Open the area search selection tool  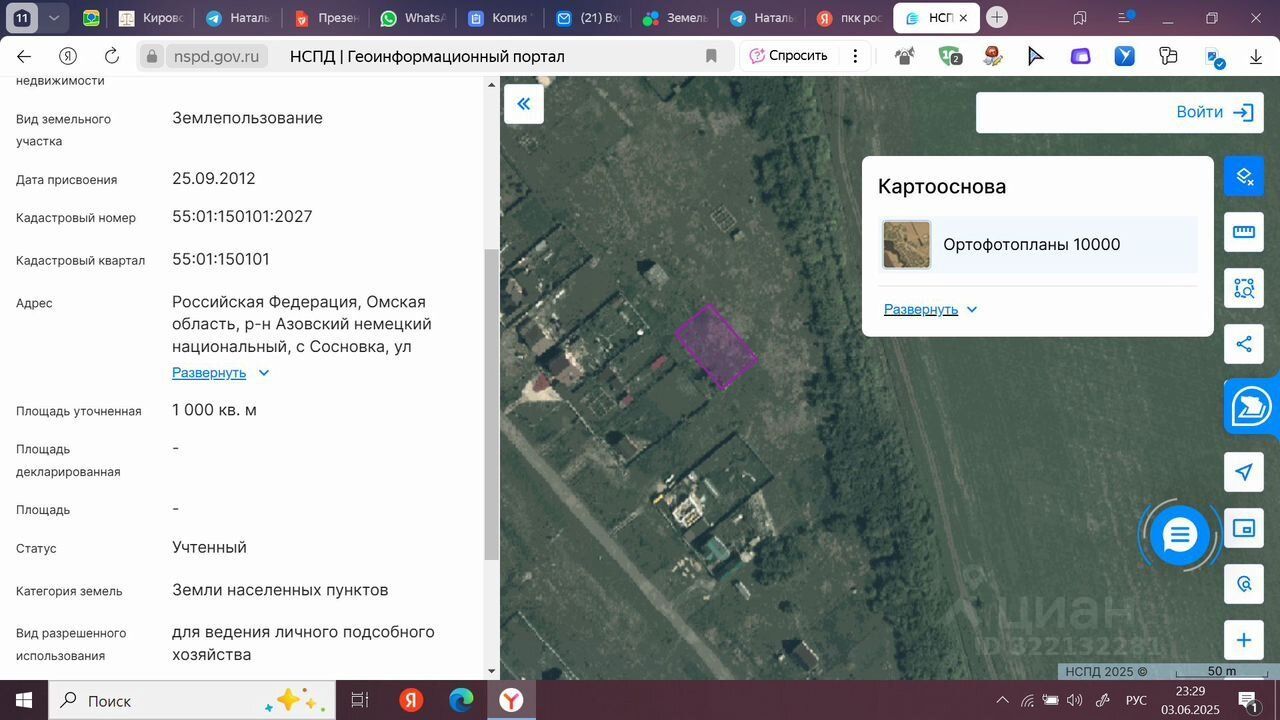[1244, 288]
